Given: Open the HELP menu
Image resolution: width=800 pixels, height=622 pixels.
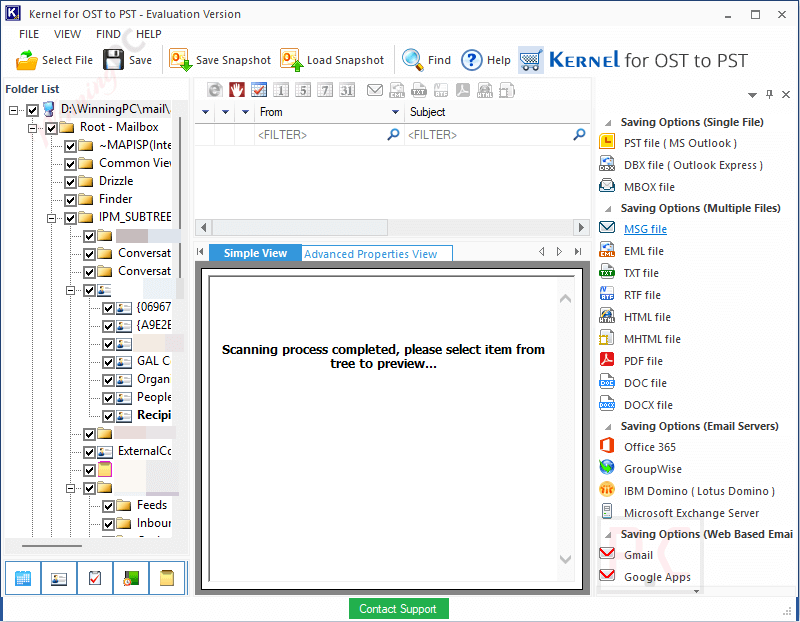Looking at the screenshot, I should [x=148, y=34].
